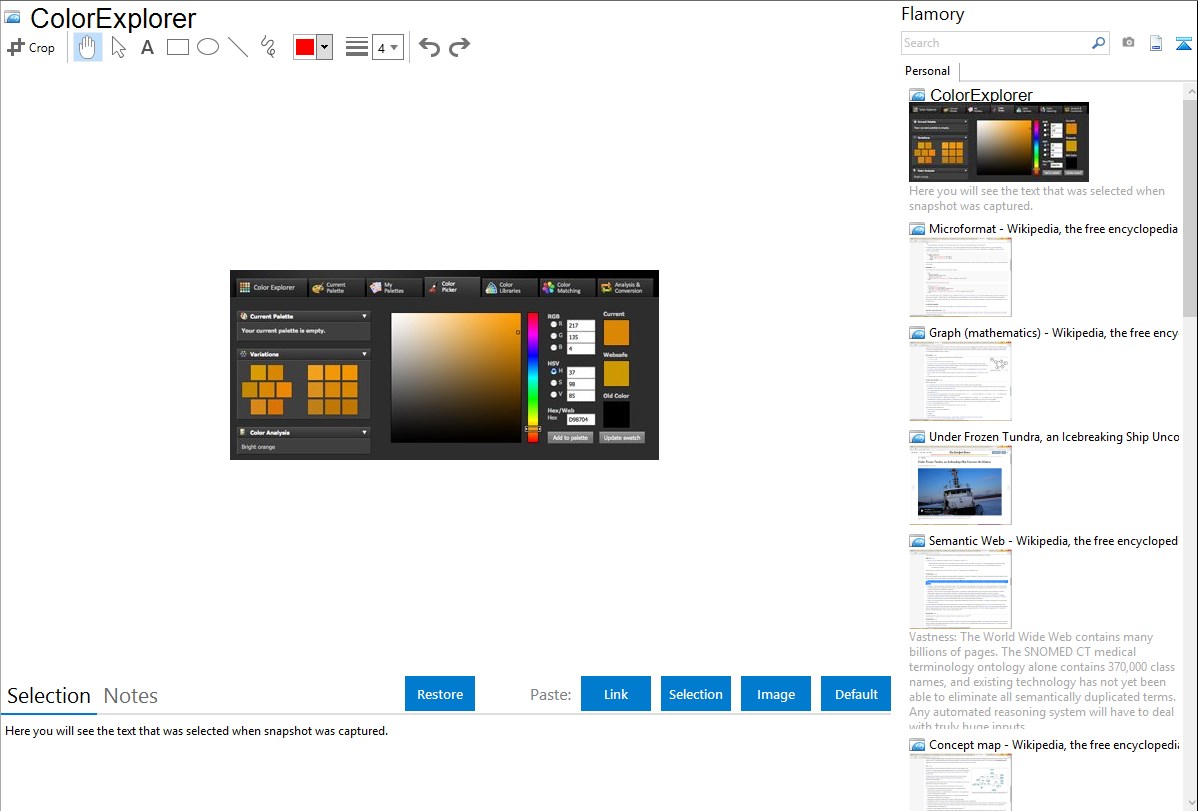
Task: Click the Restore button
Action: click(x=440, y=694)
